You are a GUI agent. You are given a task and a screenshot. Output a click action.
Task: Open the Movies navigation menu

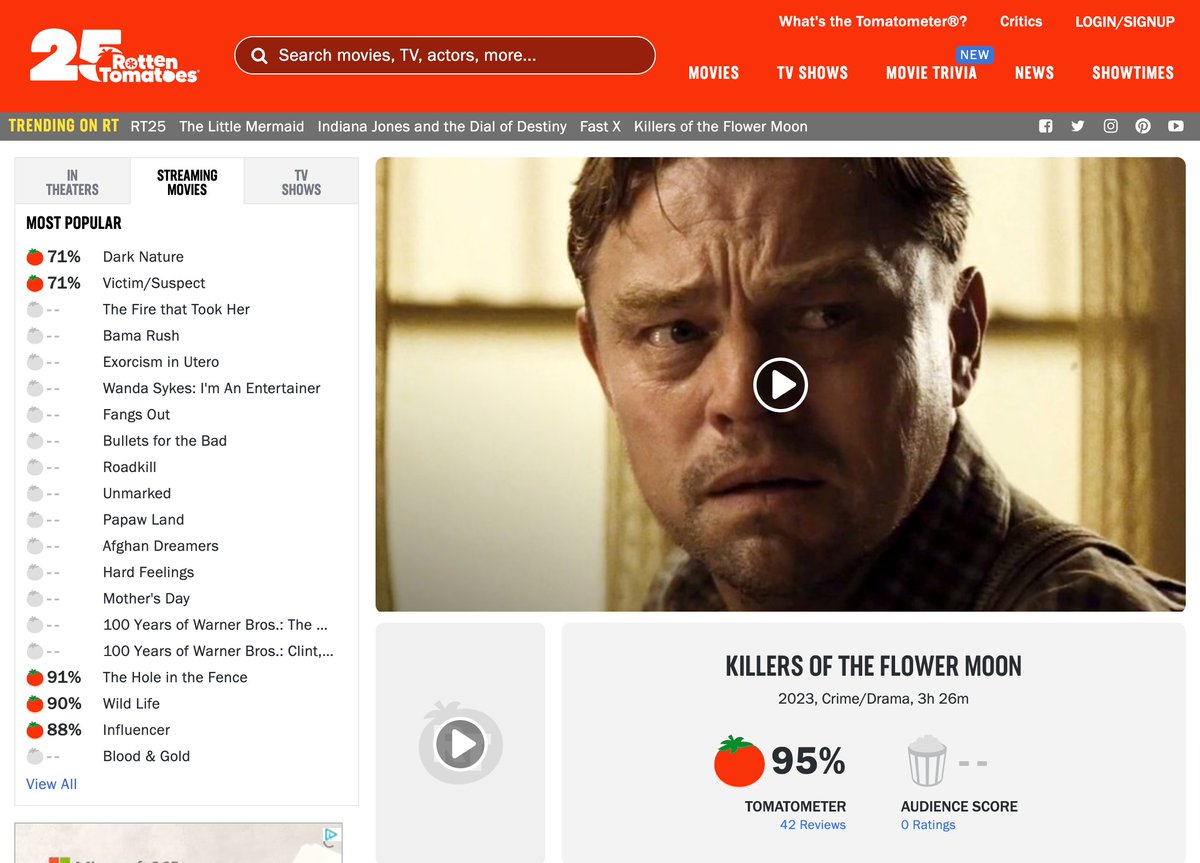pyautogui.click(x=714, y=73)
